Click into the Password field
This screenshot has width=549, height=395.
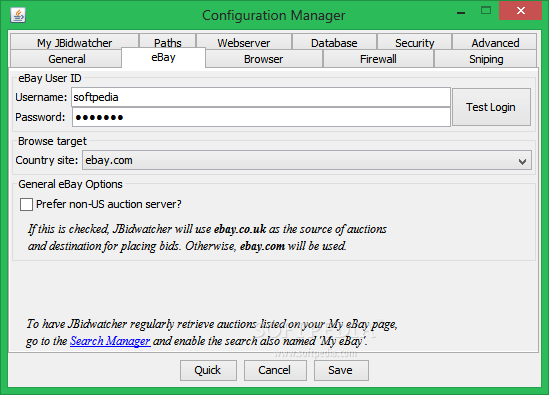261,117
